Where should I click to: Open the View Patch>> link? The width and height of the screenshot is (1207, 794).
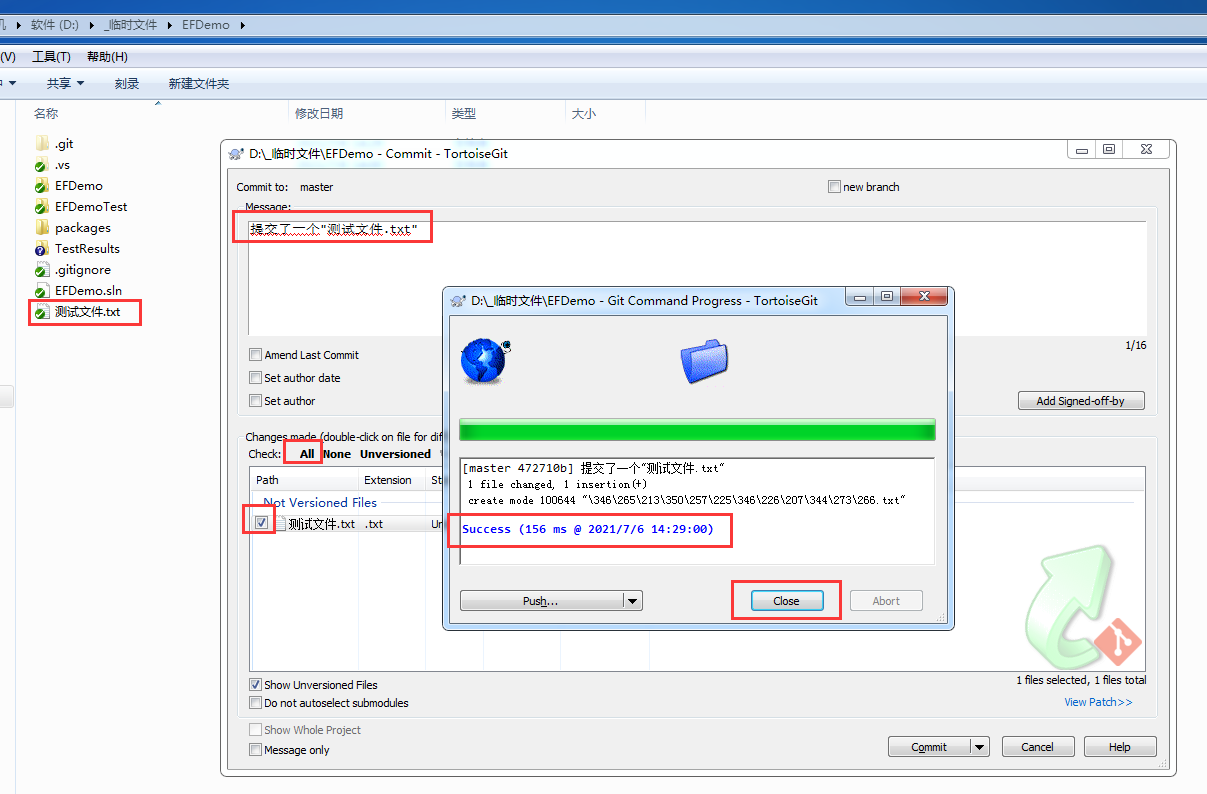[x=1098, y=702]
